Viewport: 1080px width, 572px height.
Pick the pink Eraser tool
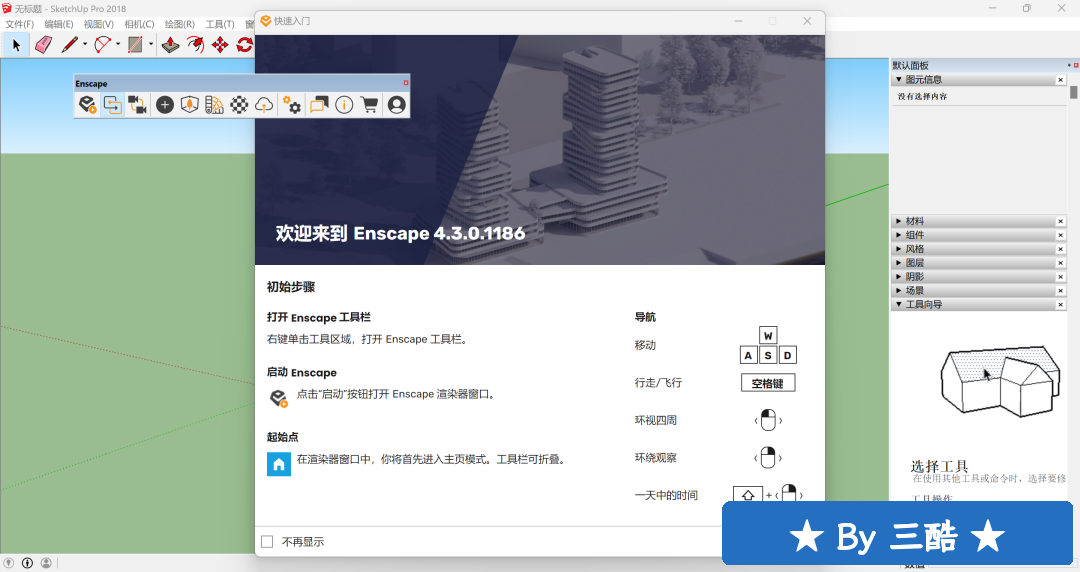(x=43, y=45)
